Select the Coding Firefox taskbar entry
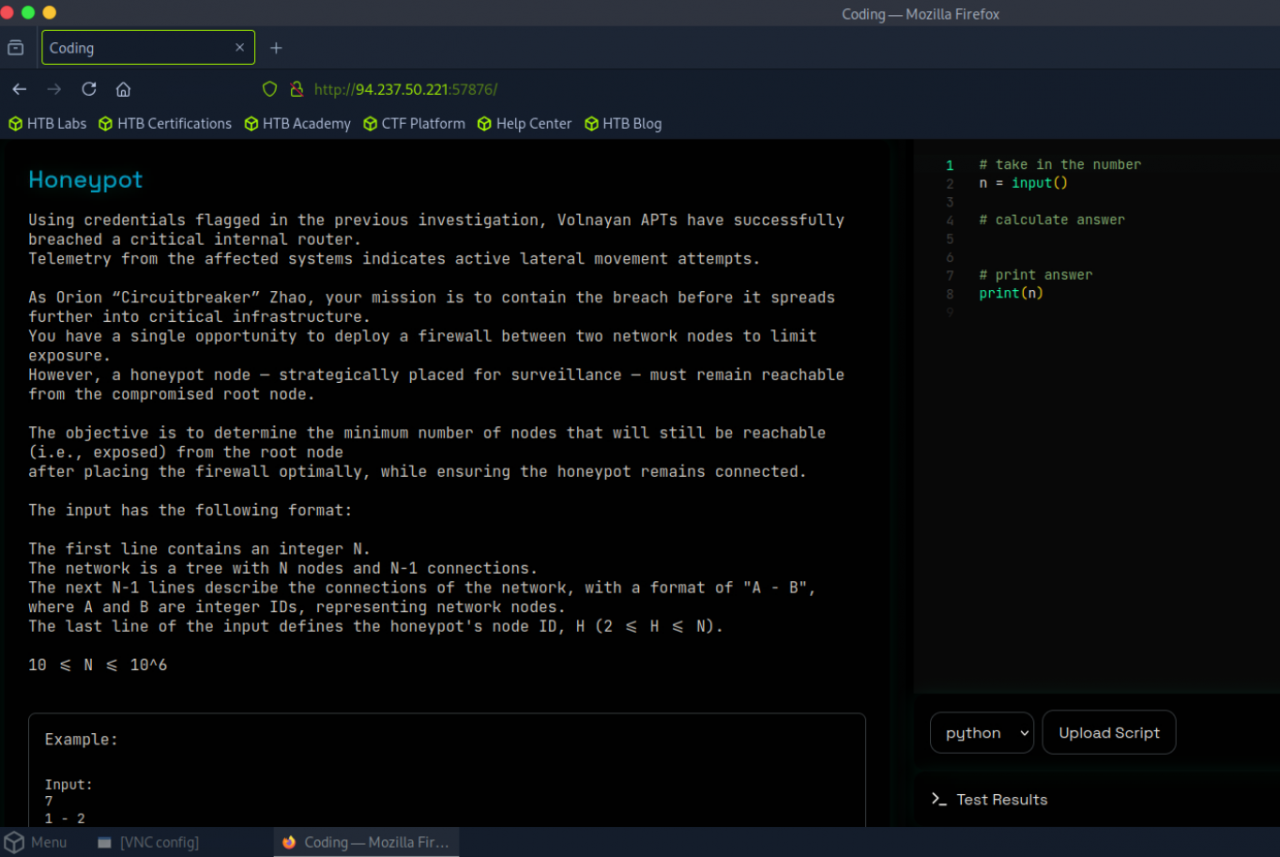 click(x=366, y=842)
